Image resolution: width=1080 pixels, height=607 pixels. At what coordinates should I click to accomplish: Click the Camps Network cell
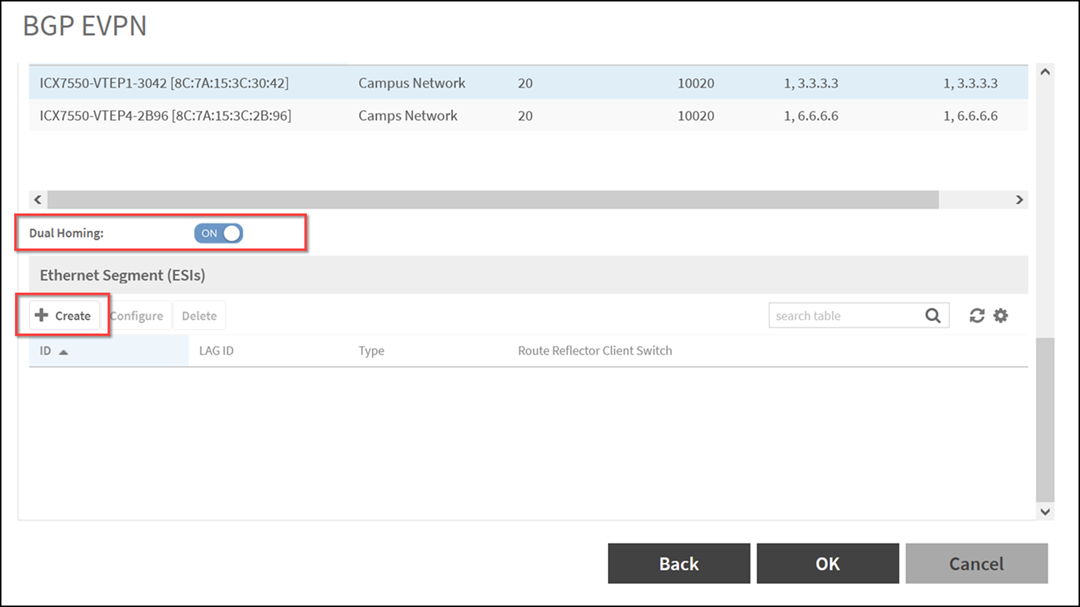tap(408, 115)
